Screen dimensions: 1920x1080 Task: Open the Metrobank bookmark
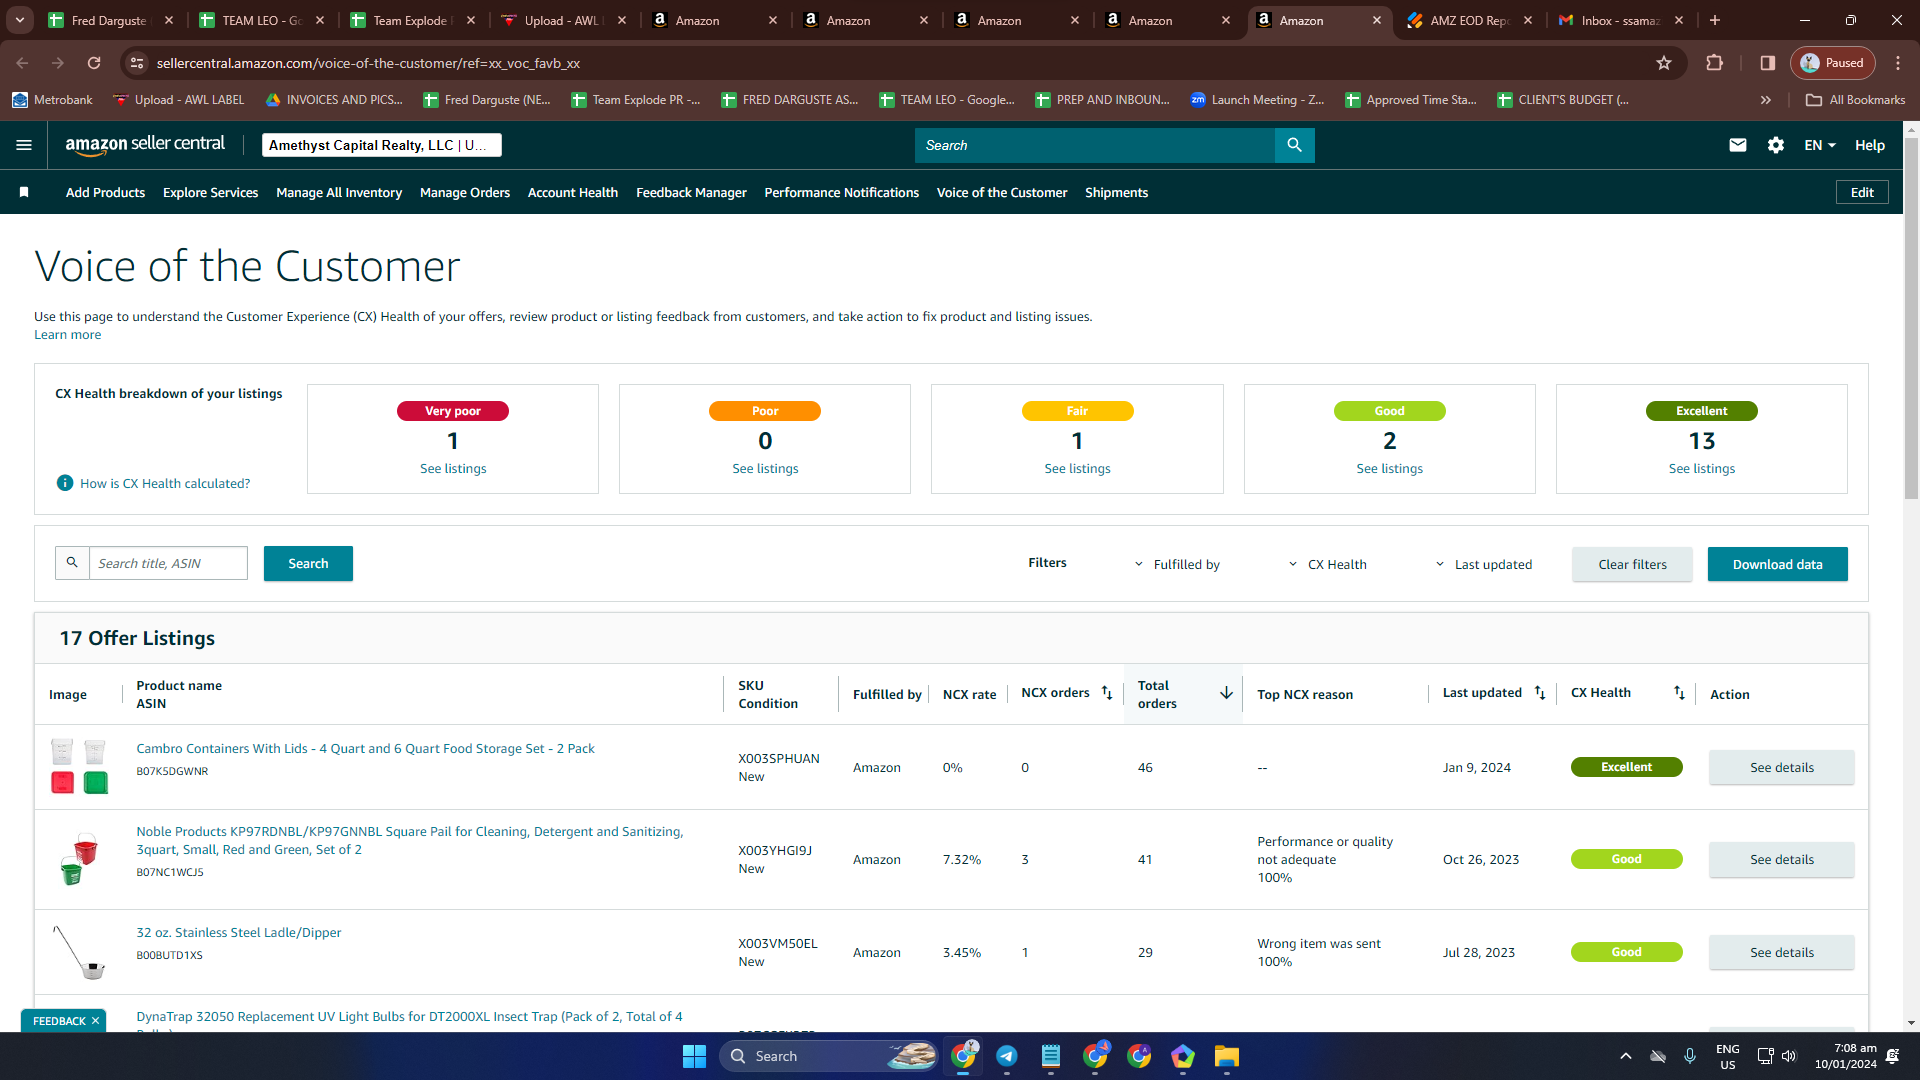pyautogui.click(x=52, y=100)
